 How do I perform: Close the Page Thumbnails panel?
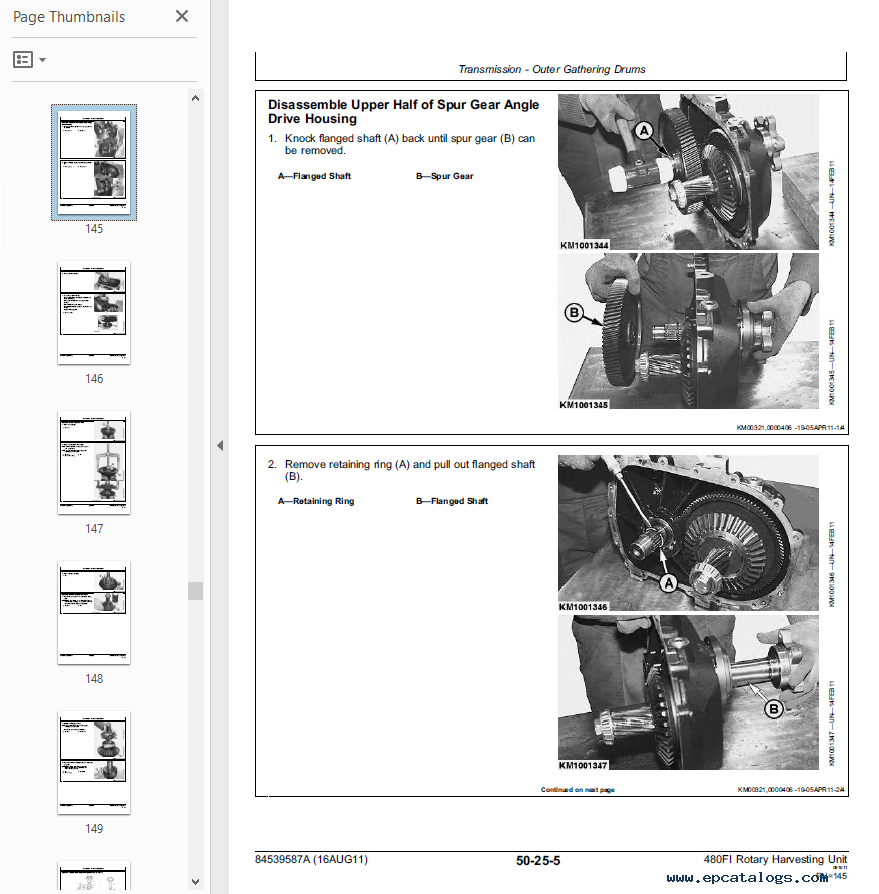[x=182, y=17]
